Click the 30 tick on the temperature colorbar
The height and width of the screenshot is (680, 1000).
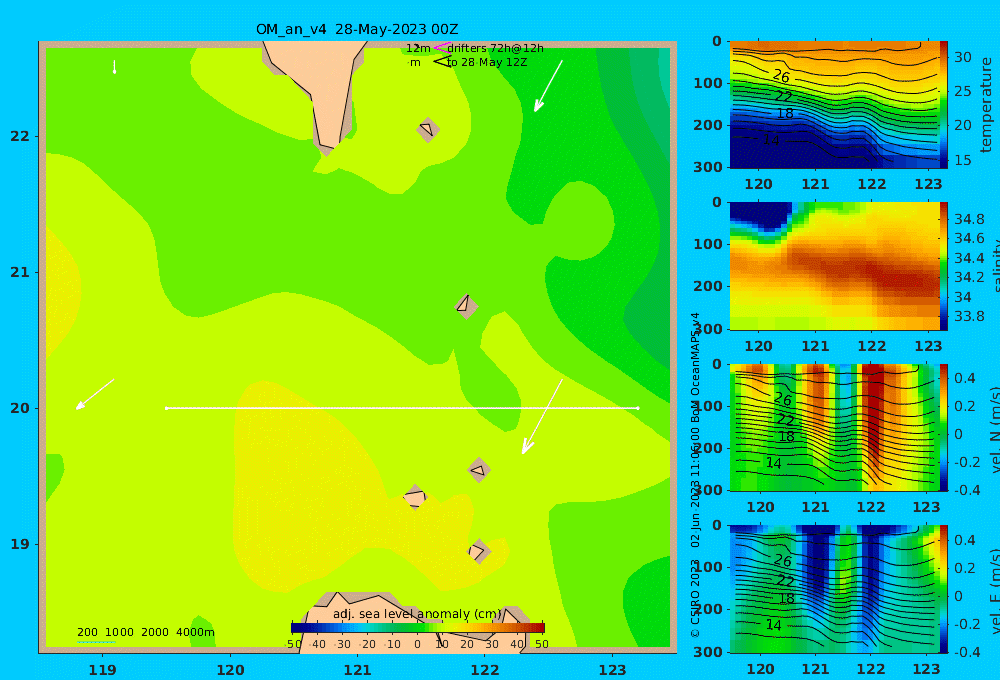click(x=963, y=57)
